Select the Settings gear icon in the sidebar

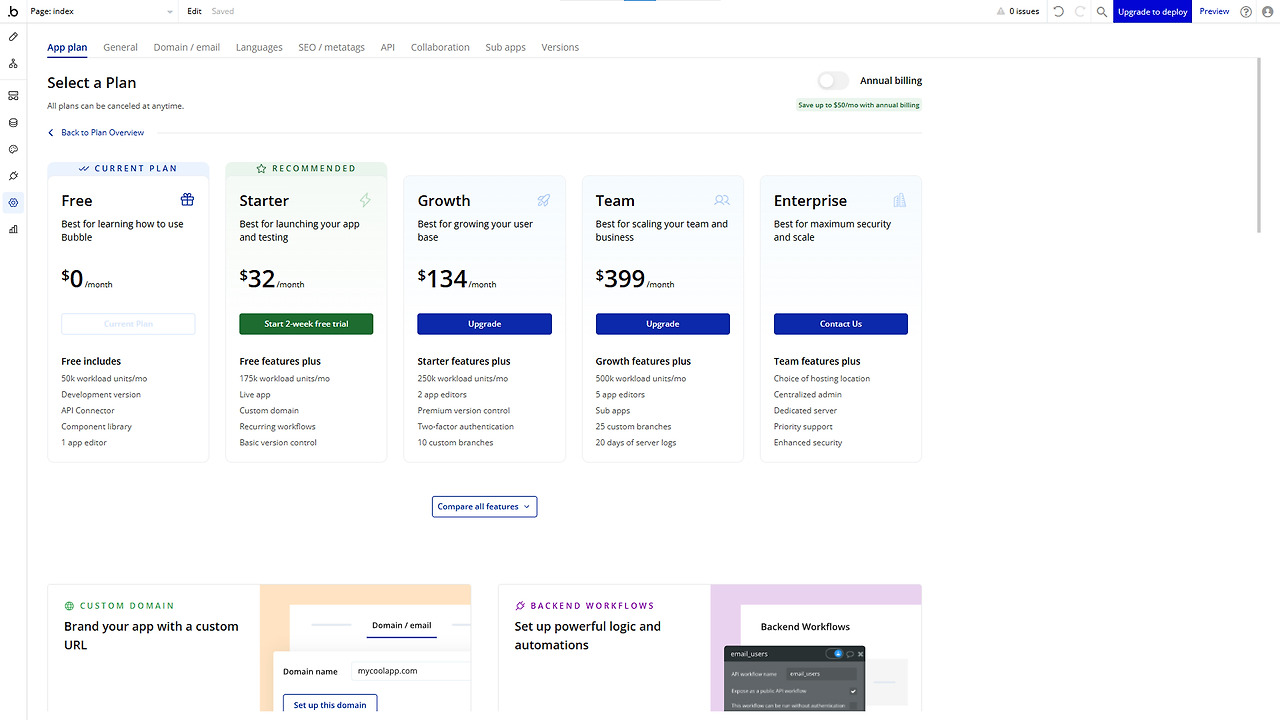(x=13, y=202)
